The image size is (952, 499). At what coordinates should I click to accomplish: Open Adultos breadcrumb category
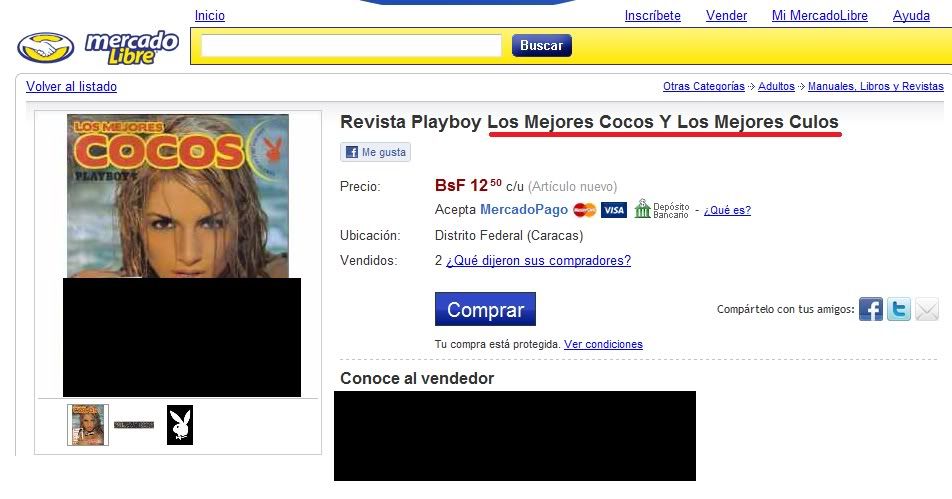click(x=776, y=86)
